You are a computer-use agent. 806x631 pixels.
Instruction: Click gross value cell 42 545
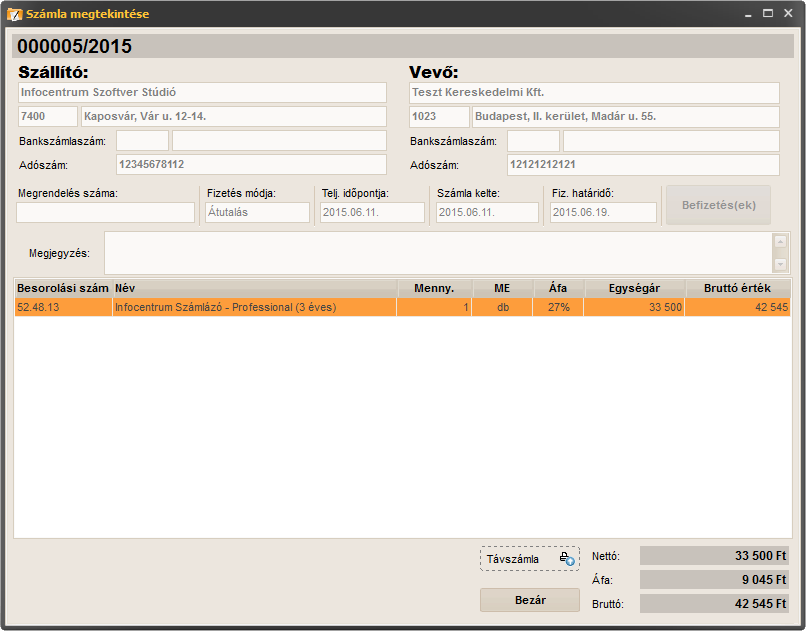pyautogui.click(x=738, y=307)
